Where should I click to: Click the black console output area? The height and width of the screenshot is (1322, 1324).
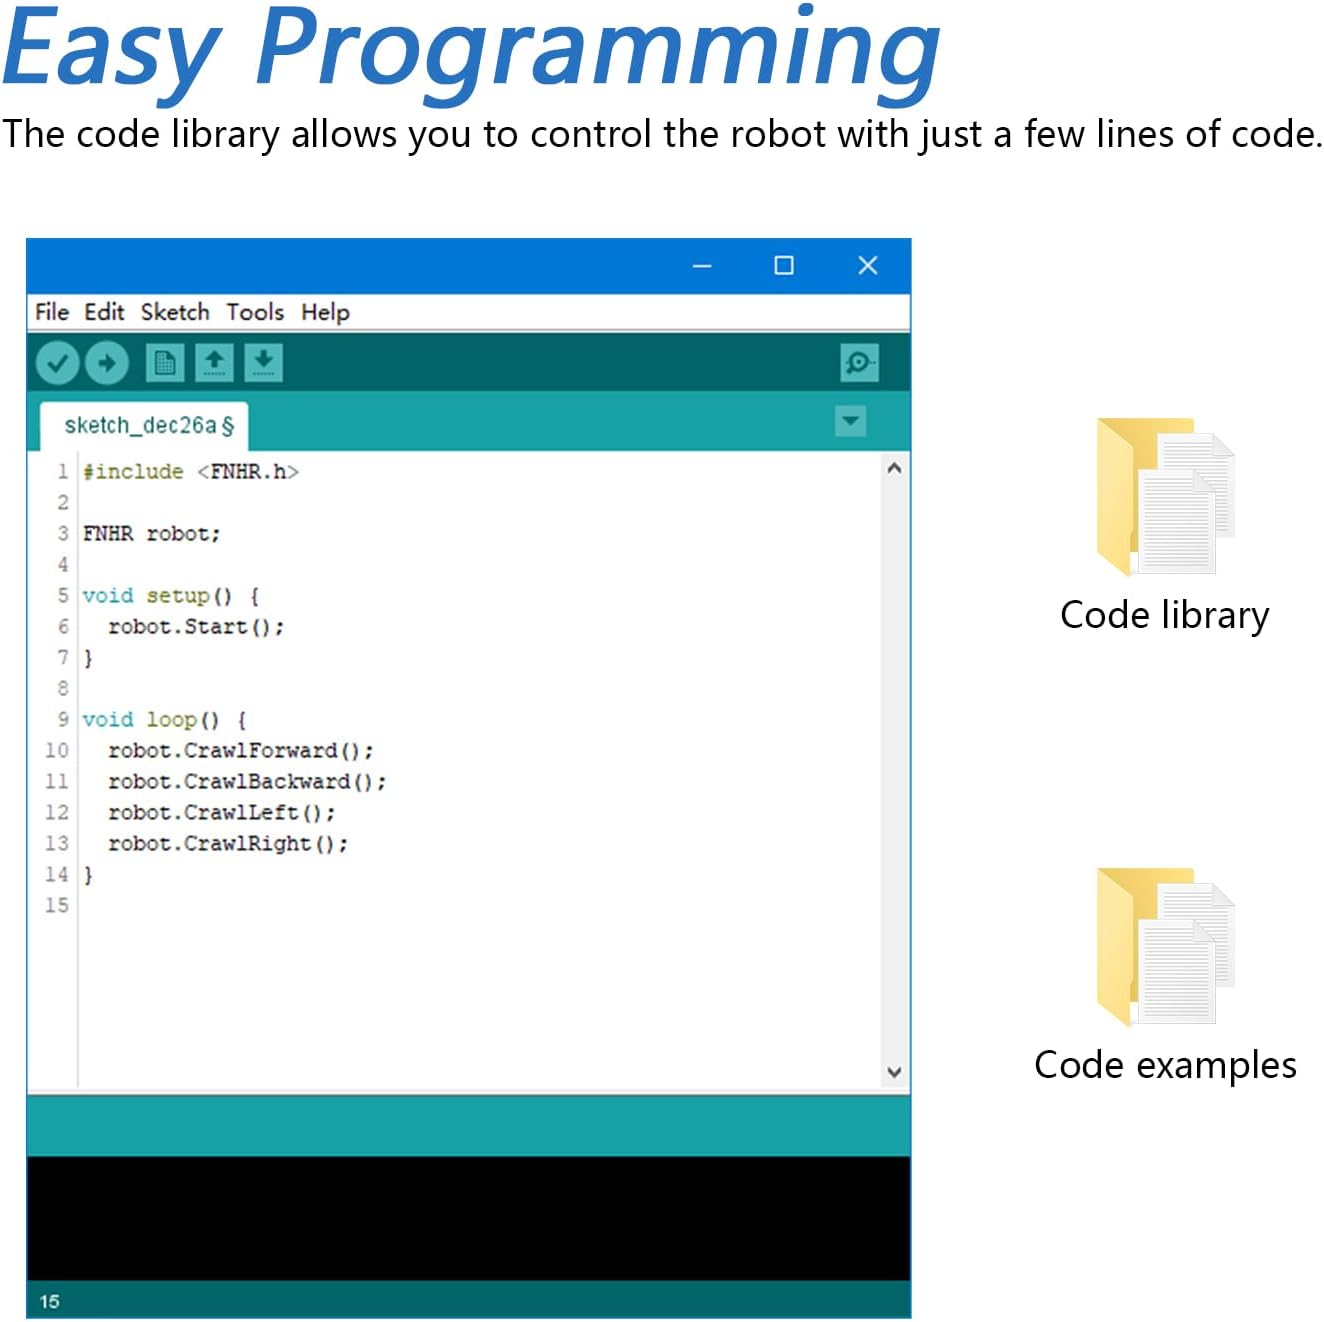468,1218
